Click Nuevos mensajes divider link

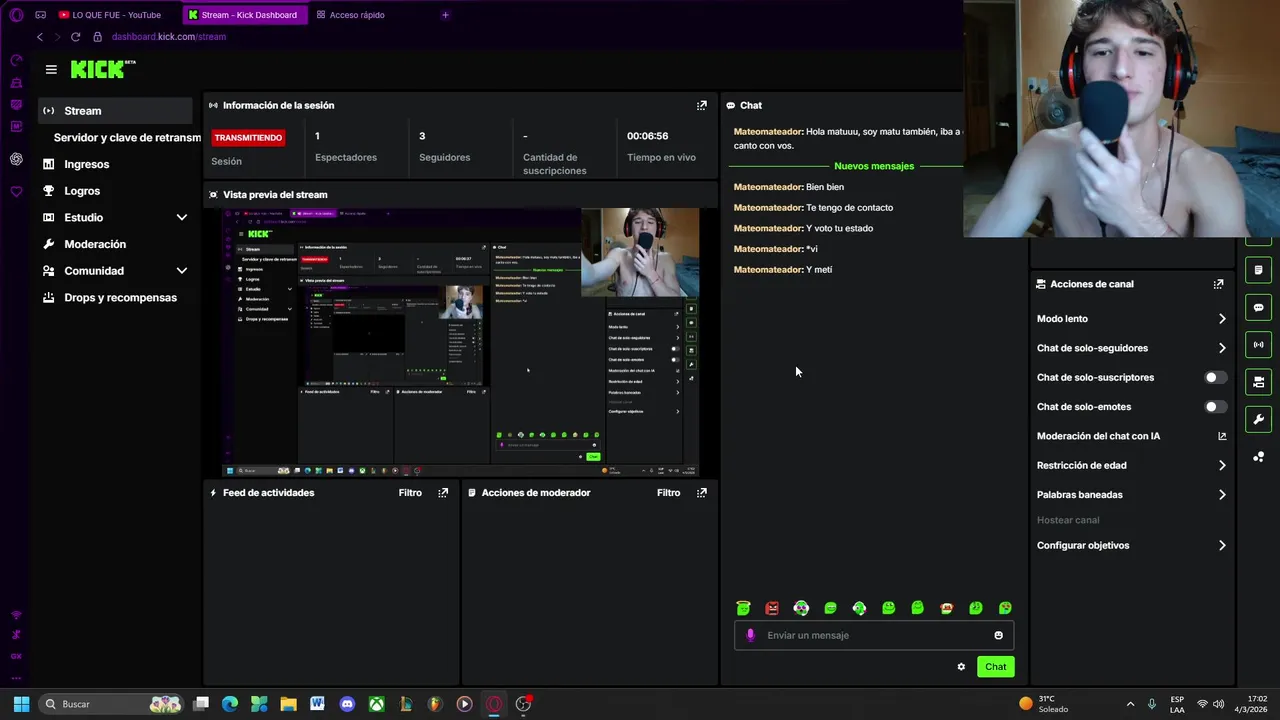point(874,166)
